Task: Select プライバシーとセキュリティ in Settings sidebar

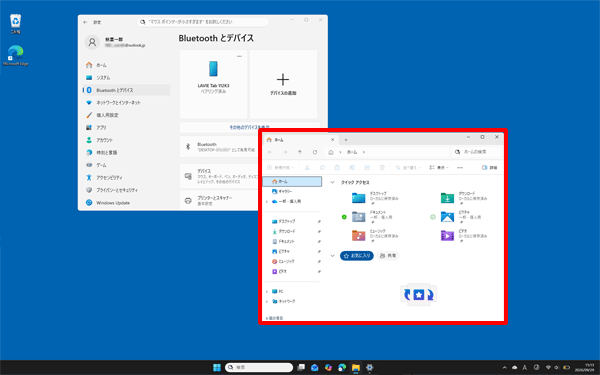Action: tap(126, 190)
